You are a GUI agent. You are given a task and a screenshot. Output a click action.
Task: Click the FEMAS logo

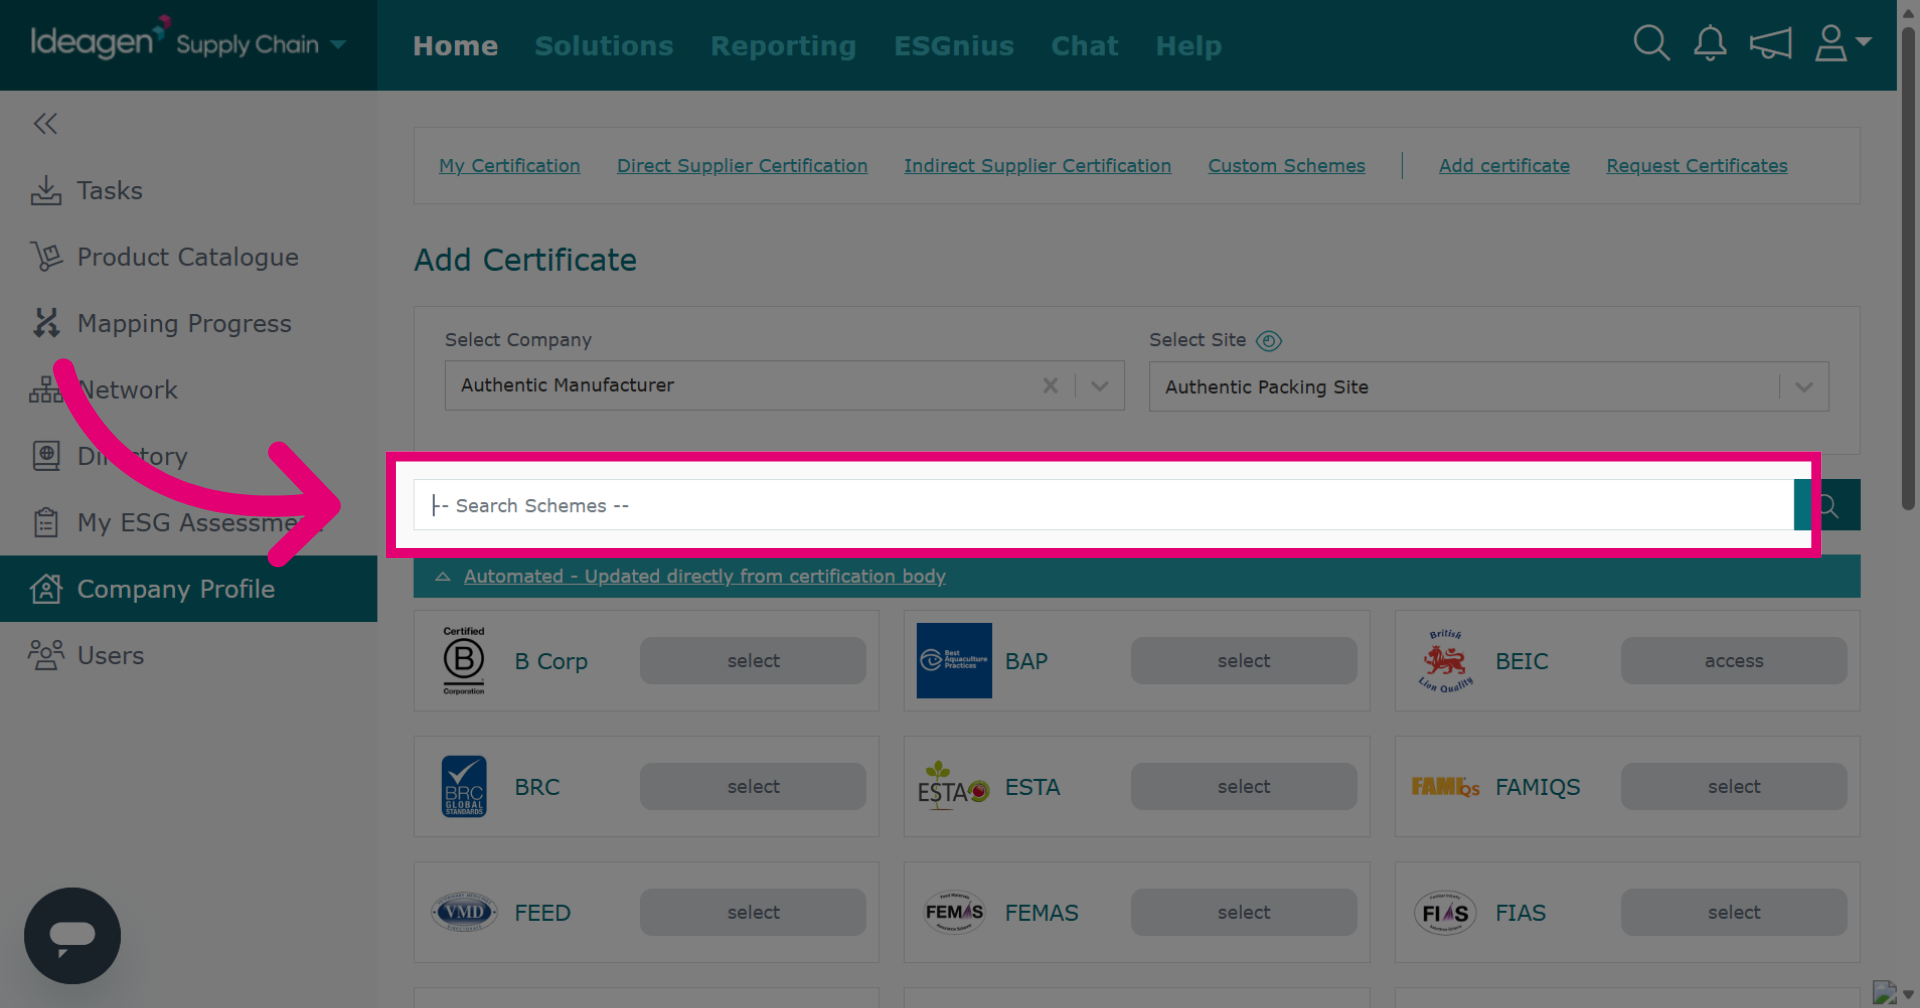tap(954, 912)
